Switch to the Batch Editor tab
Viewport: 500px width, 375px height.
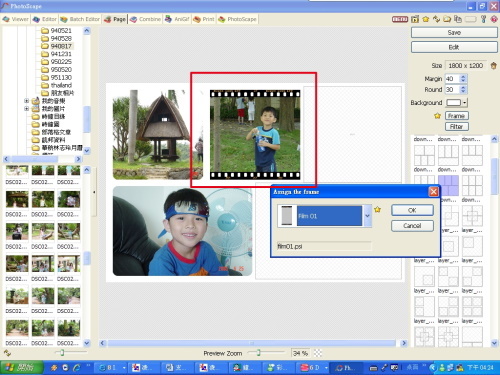coord(80,19)
